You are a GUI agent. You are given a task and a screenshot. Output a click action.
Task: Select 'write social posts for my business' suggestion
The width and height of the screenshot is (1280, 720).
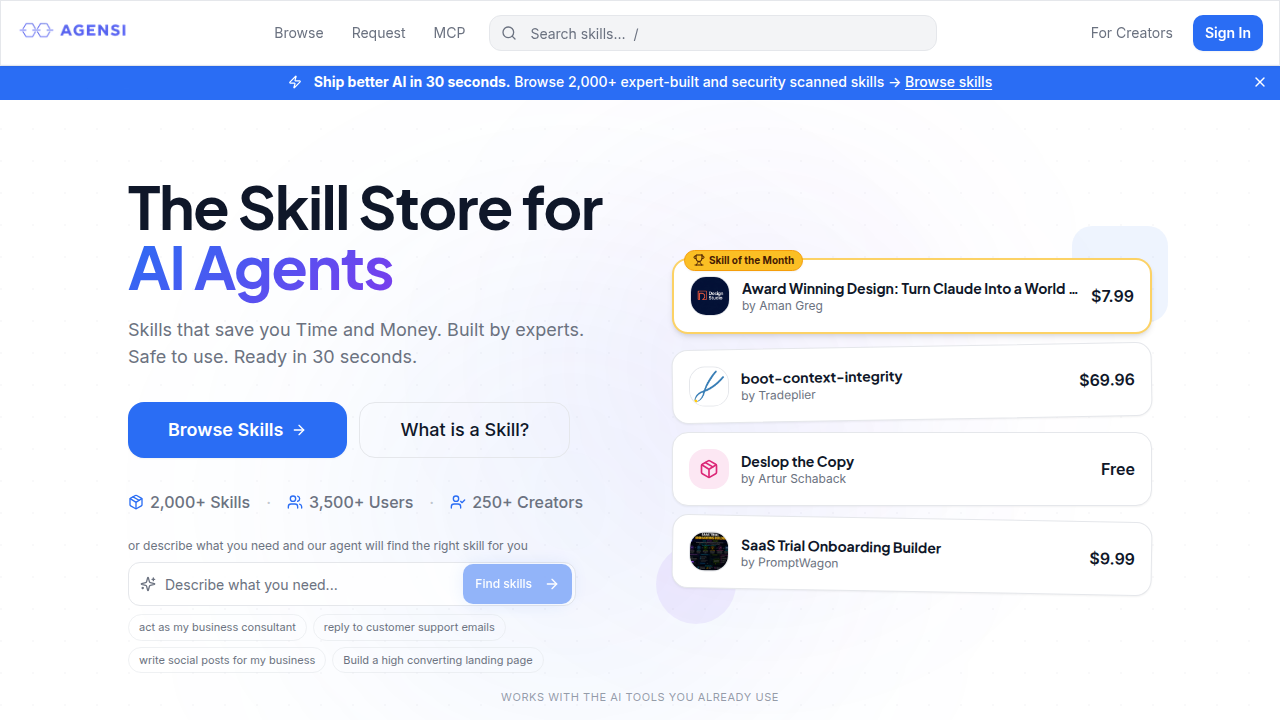point(227,660)
